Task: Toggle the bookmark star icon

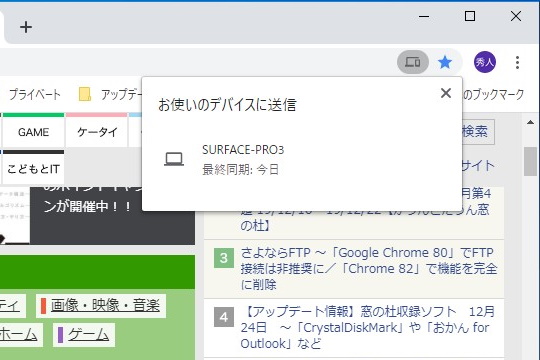Action: pos(445,62)
